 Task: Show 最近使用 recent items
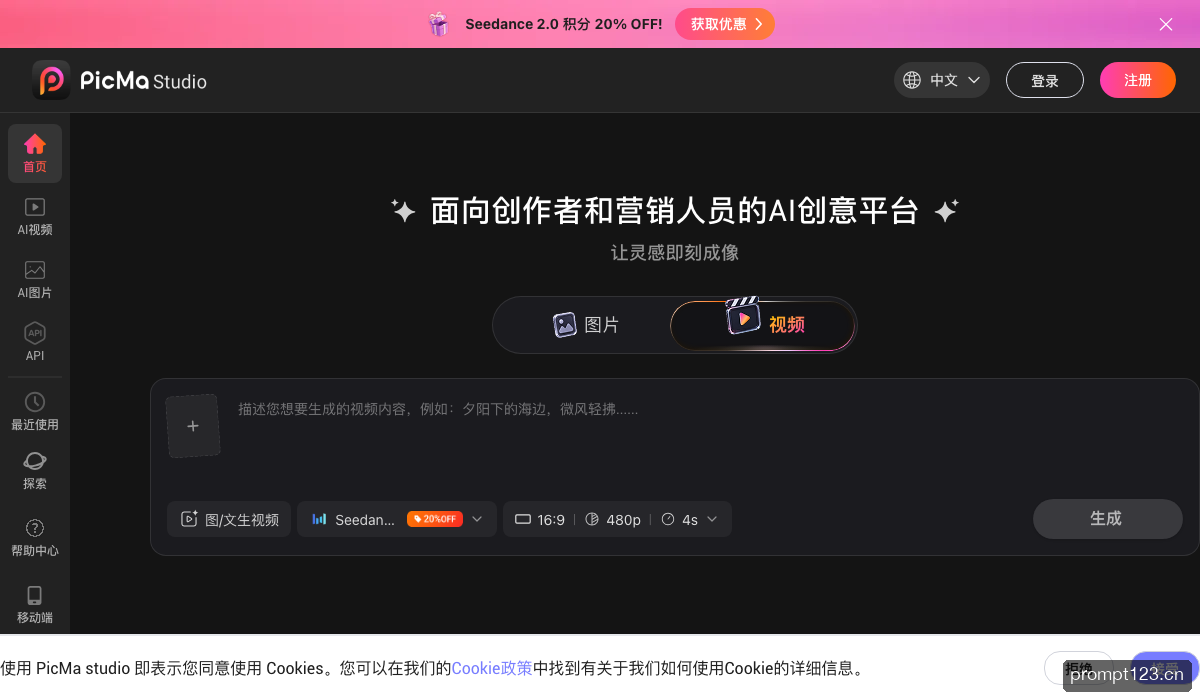point(35,411)
